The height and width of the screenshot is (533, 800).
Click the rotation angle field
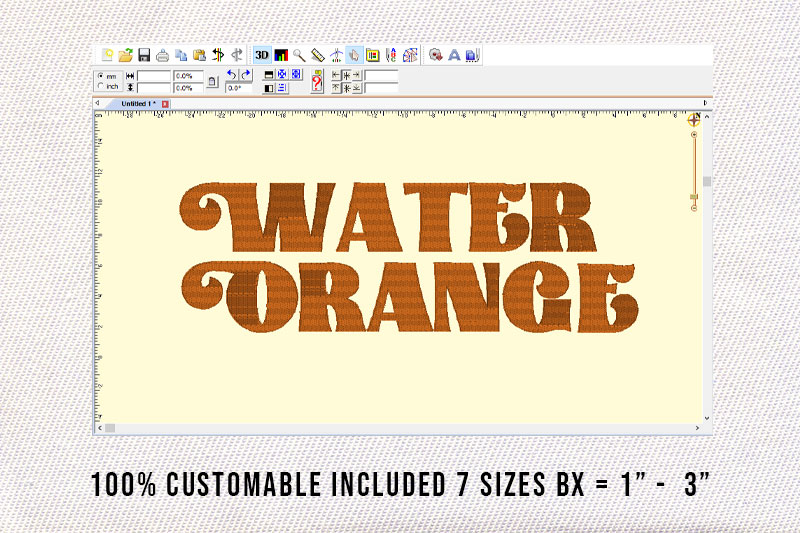click(239, 88)
